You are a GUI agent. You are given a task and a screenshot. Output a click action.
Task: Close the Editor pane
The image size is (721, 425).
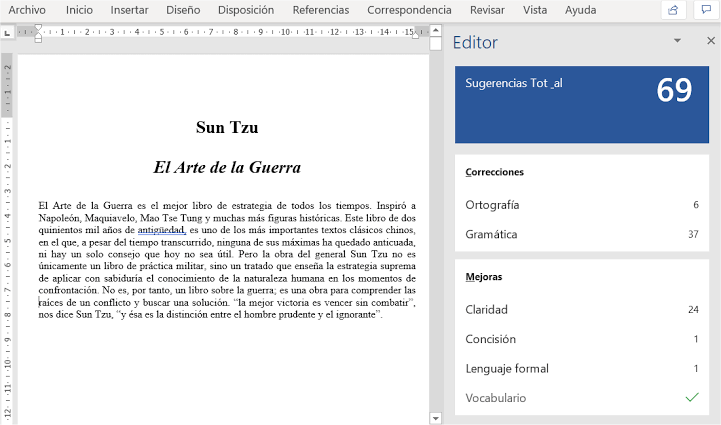(711, 41)
